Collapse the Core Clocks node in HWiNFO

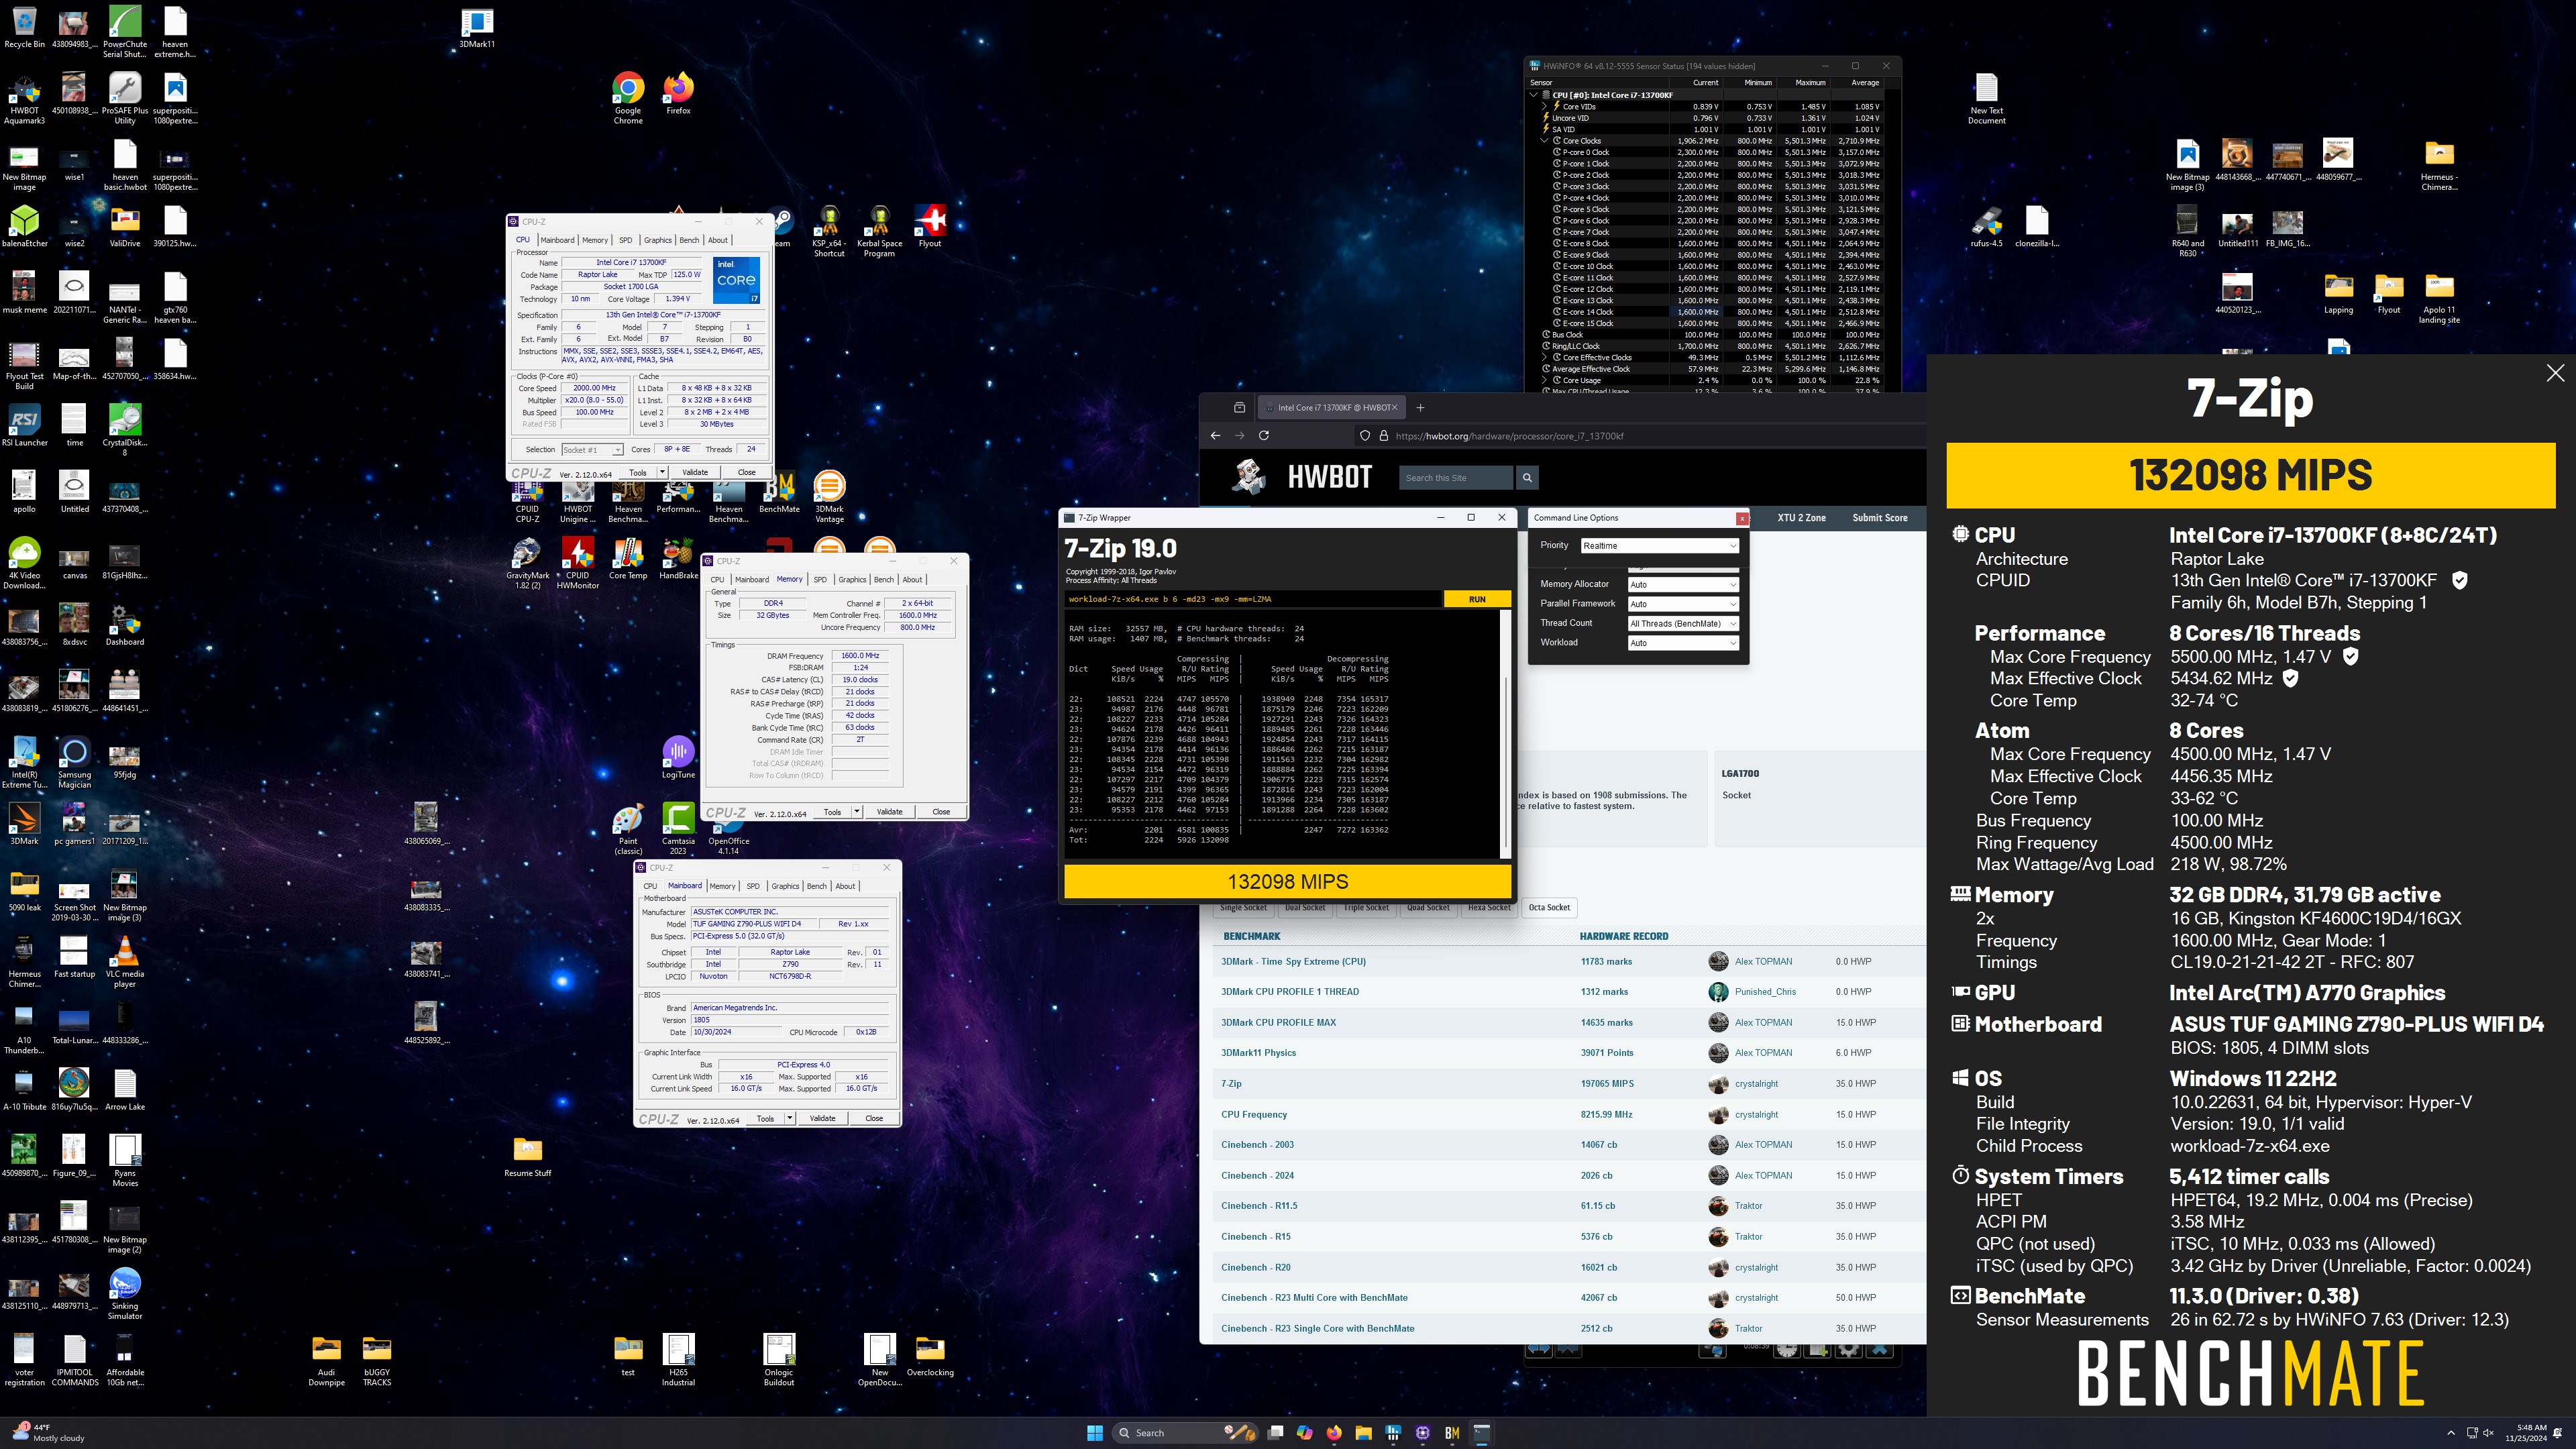click(x=1545, y=141)
